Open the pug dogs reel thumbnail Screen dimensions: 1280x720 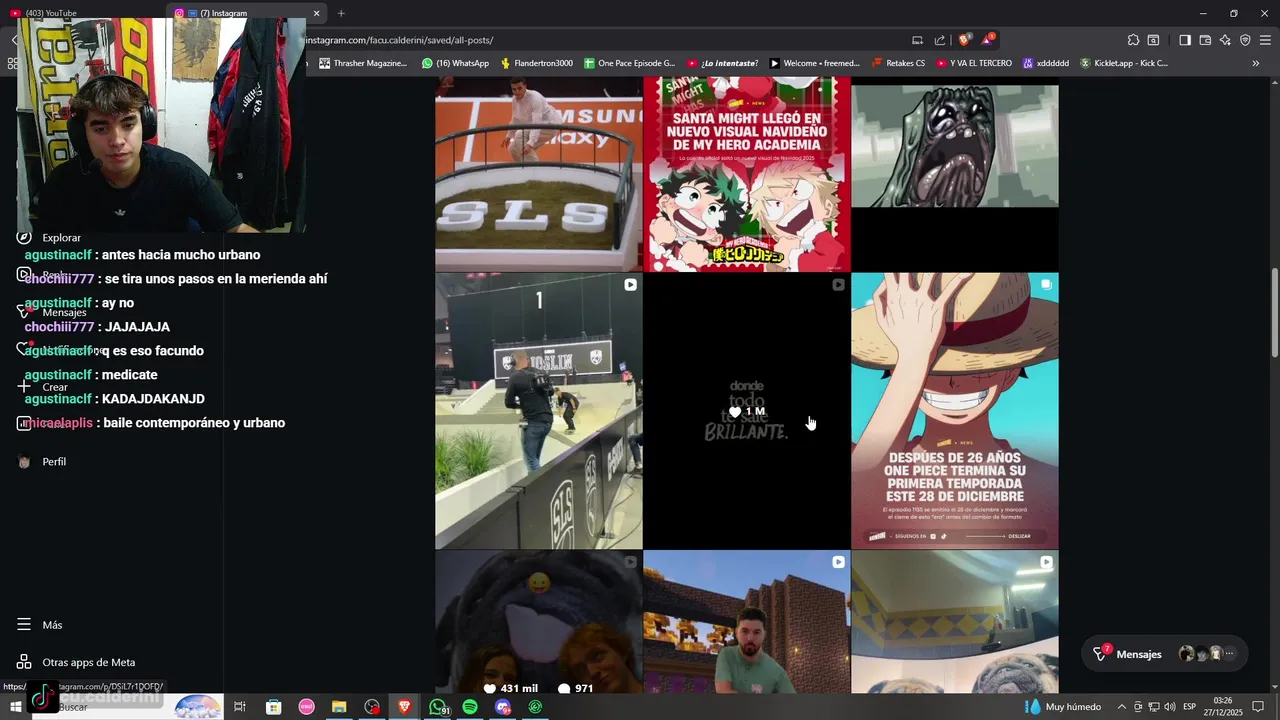point(954,622)
